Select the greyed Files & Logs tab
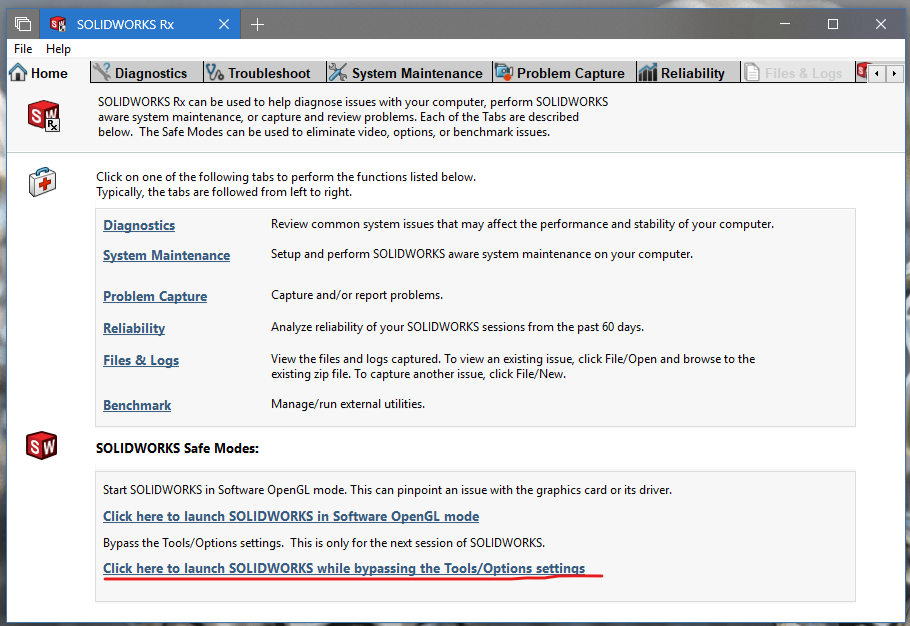Image resolution: width=910 pixels, height=626 pixels. [797, 73]
